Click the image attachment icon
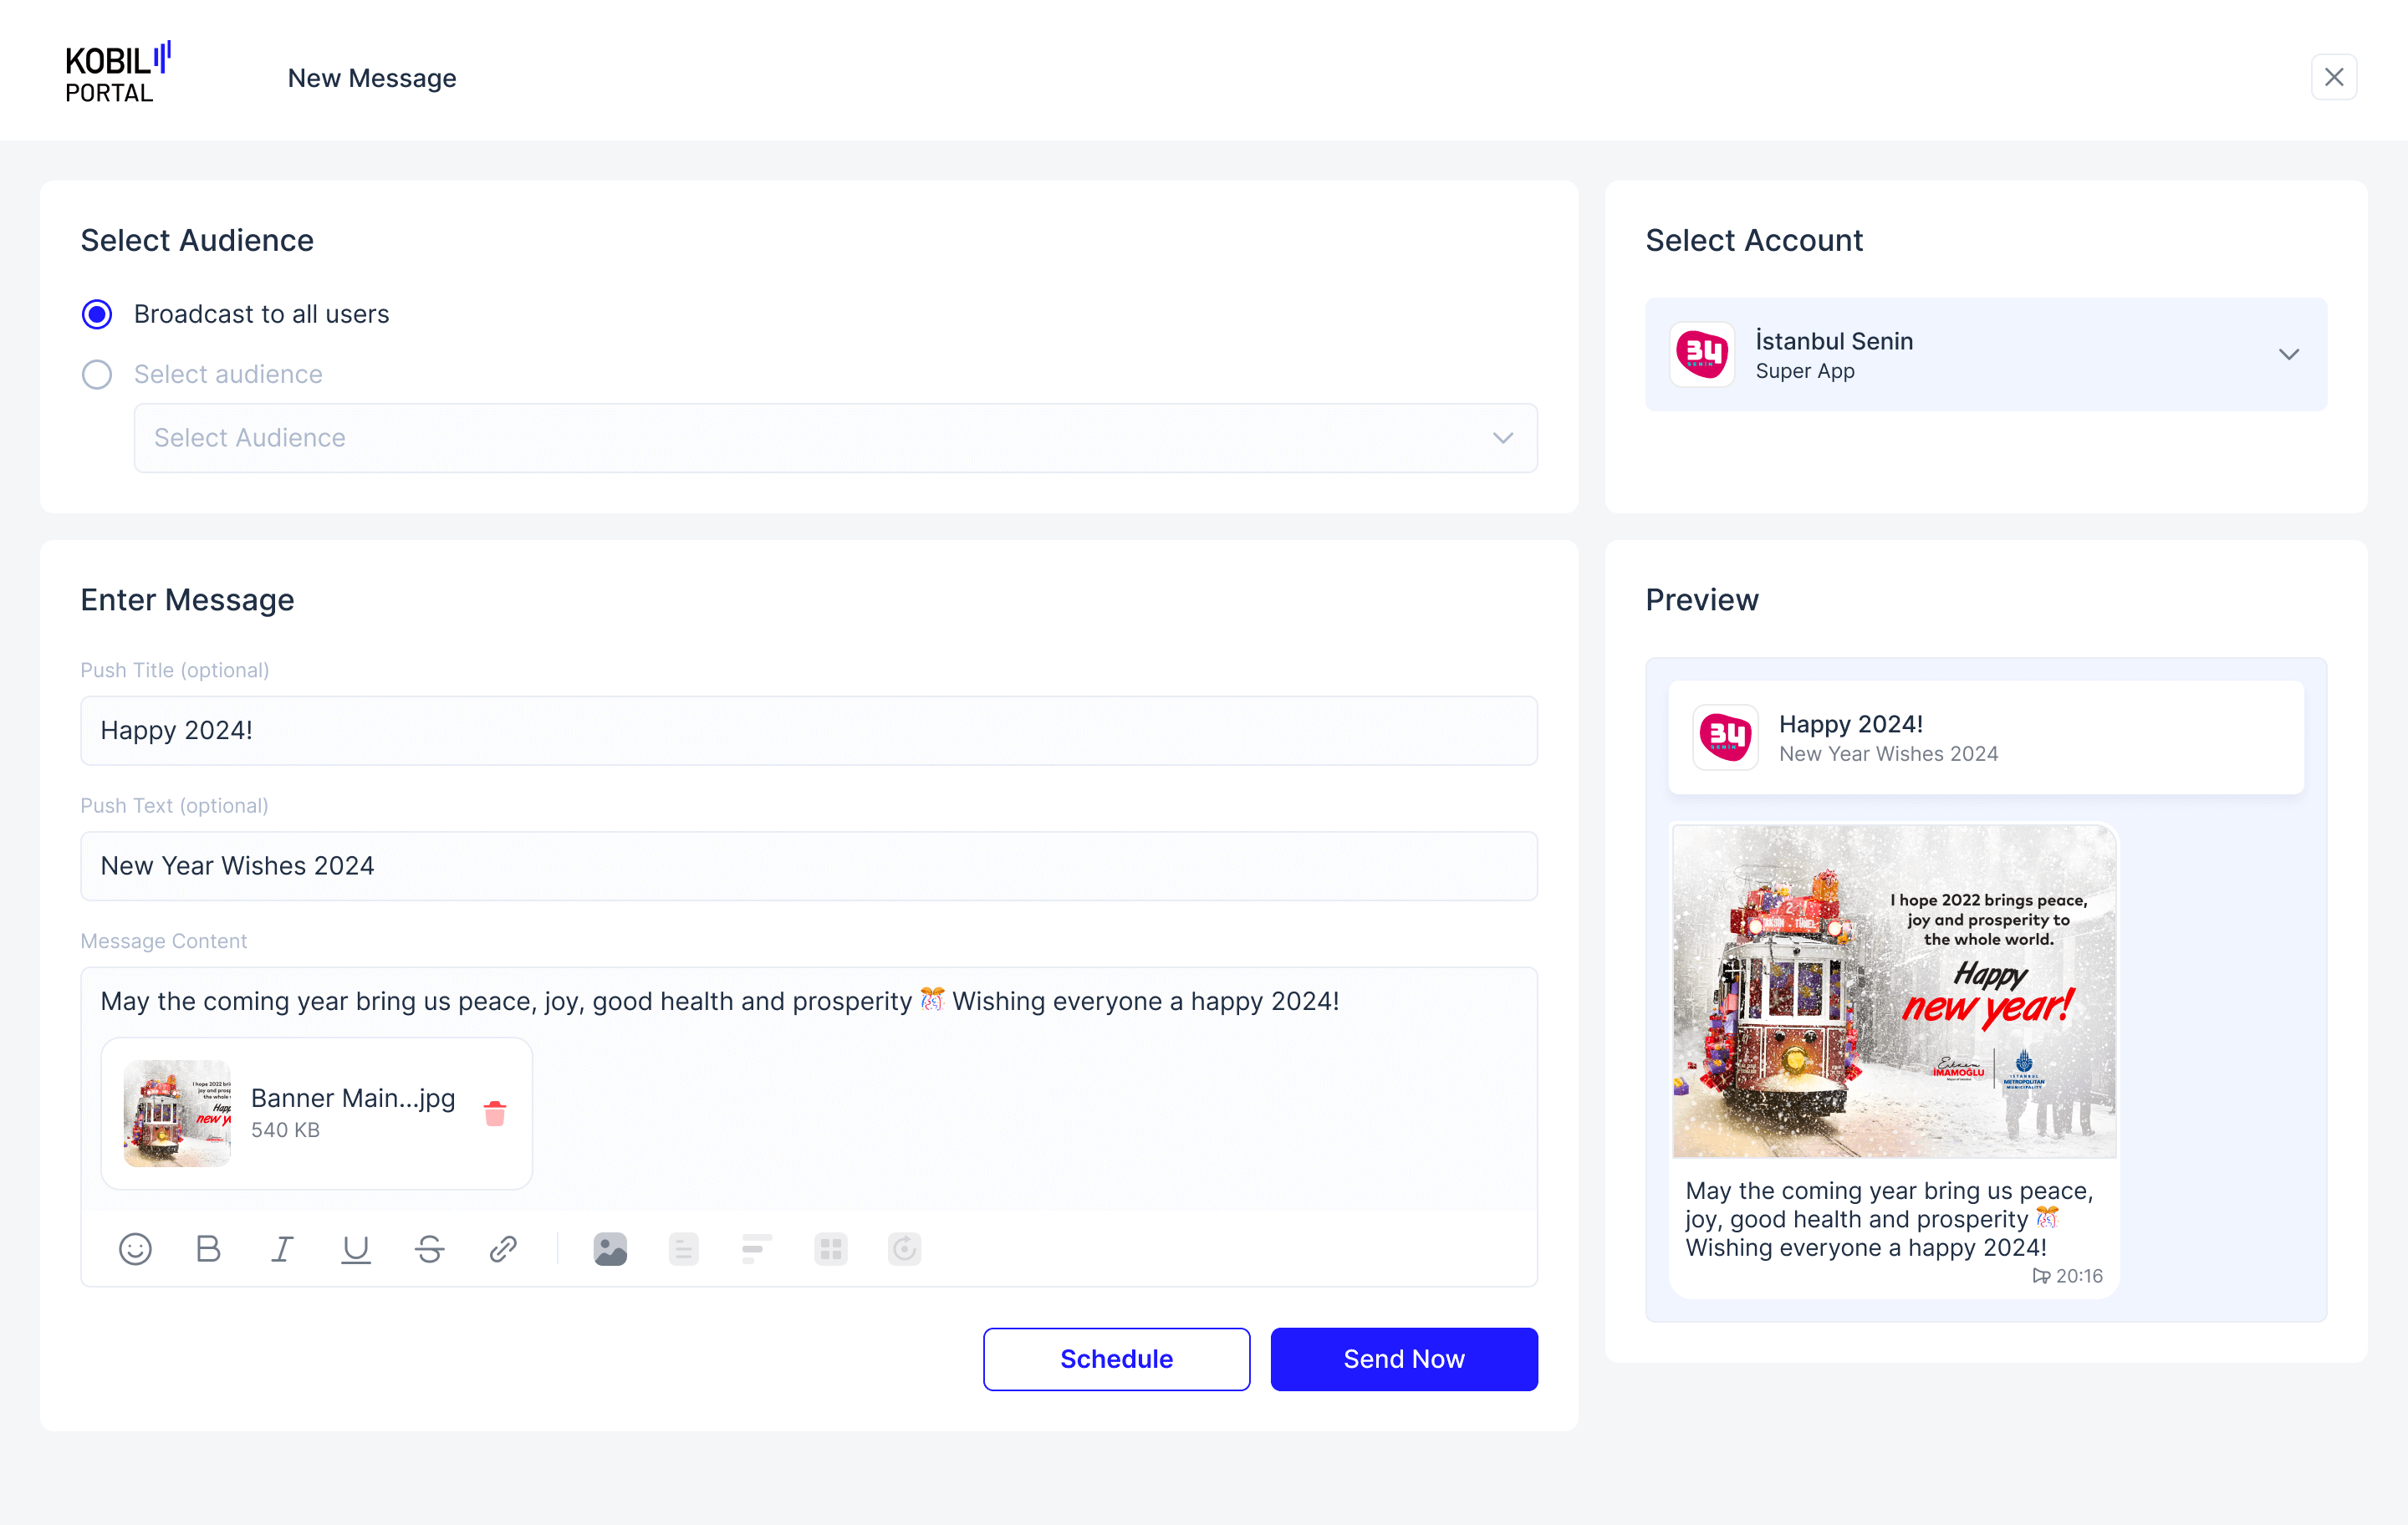The width and height of the screenshot is (2408, 1525). tap(610, 1248)
